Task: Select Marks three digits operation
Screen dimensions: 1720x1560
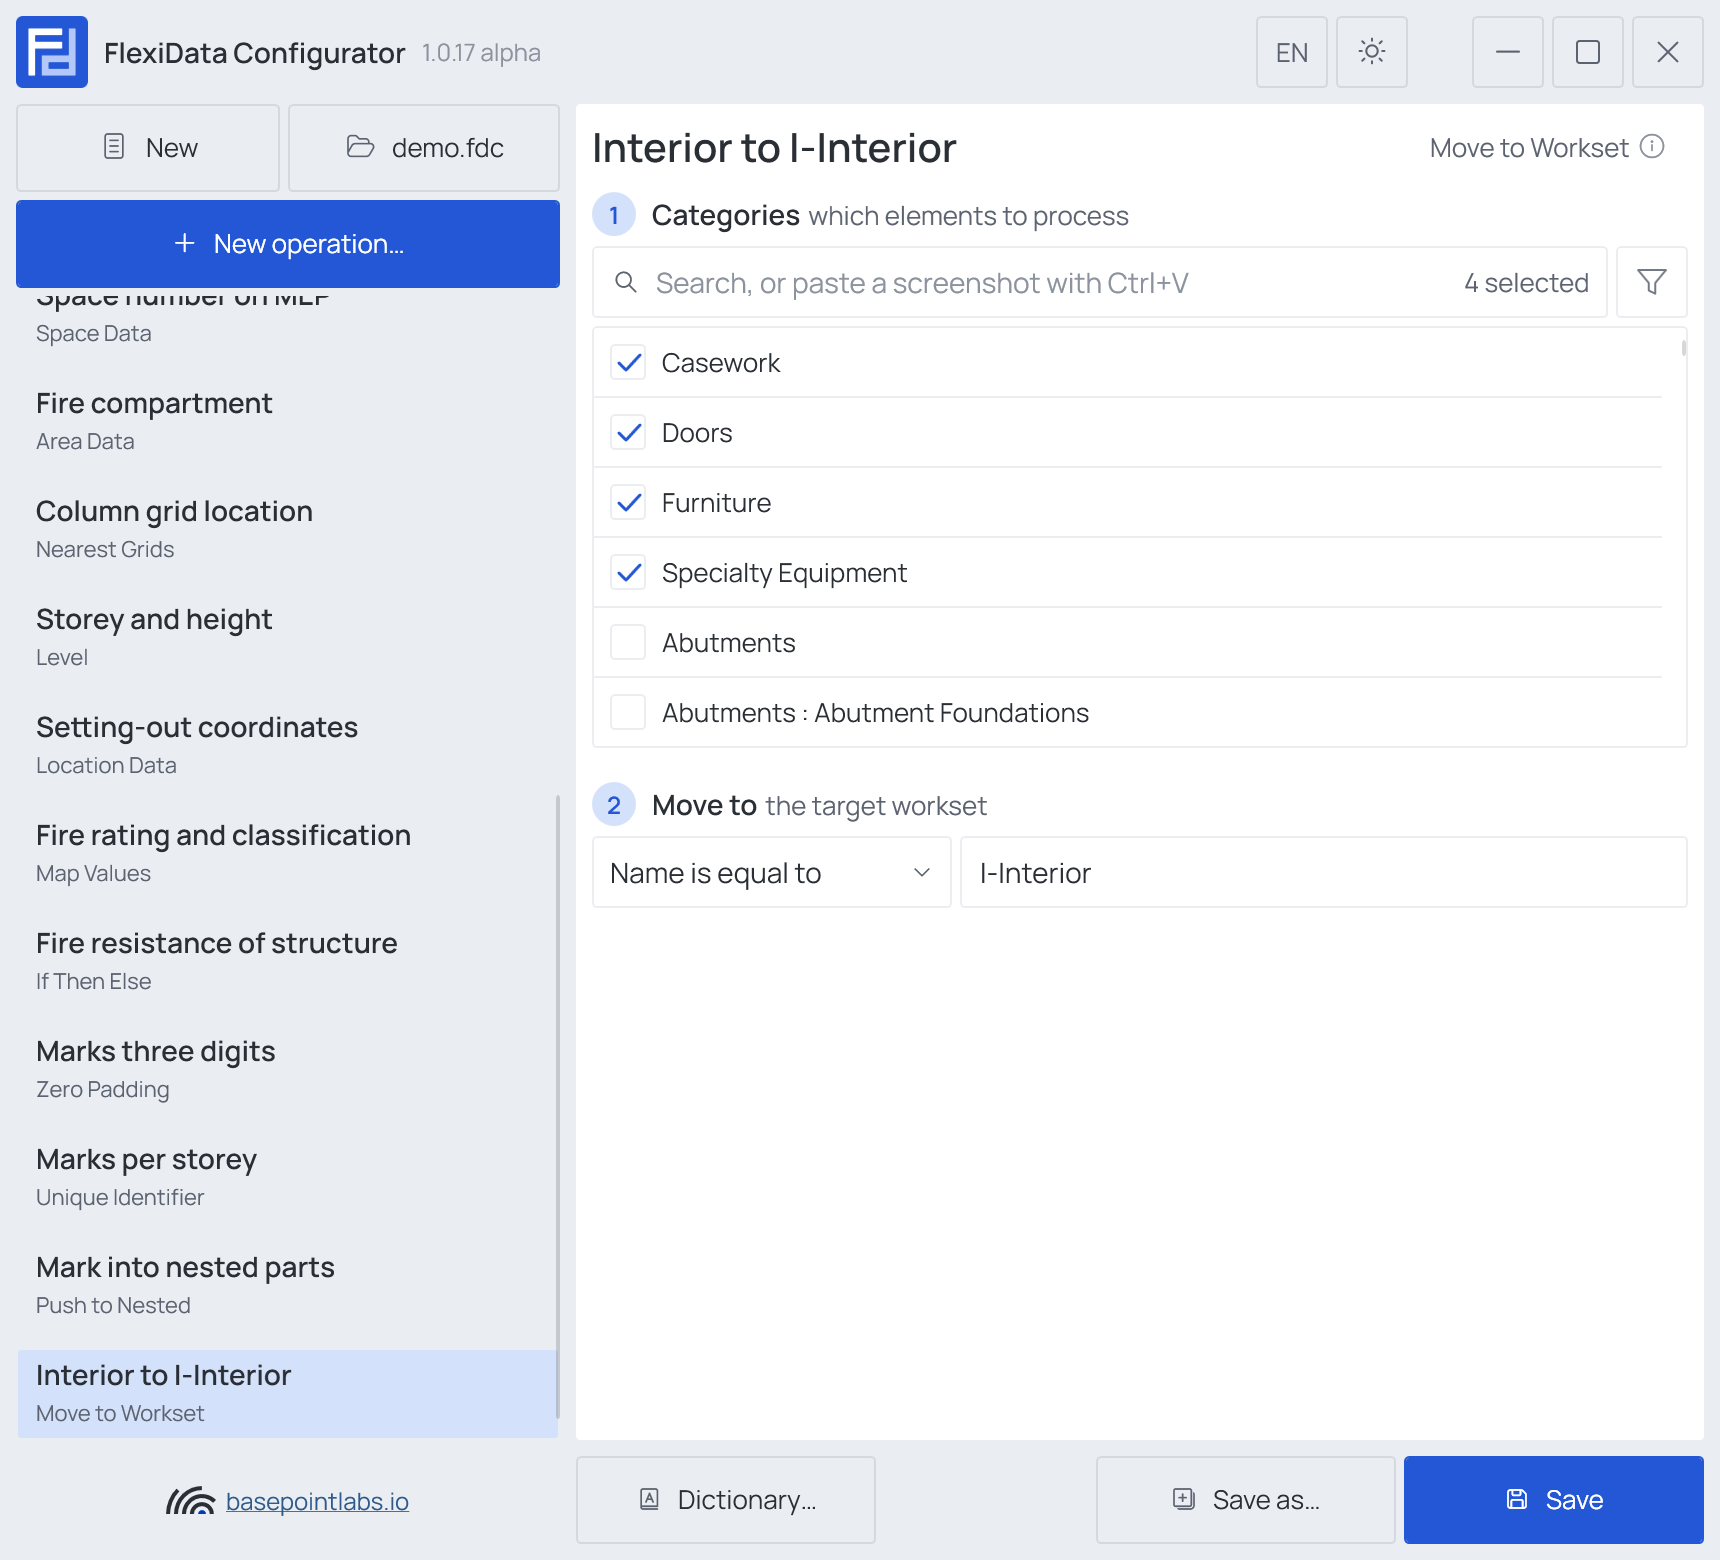Action: coord(286,1068)
